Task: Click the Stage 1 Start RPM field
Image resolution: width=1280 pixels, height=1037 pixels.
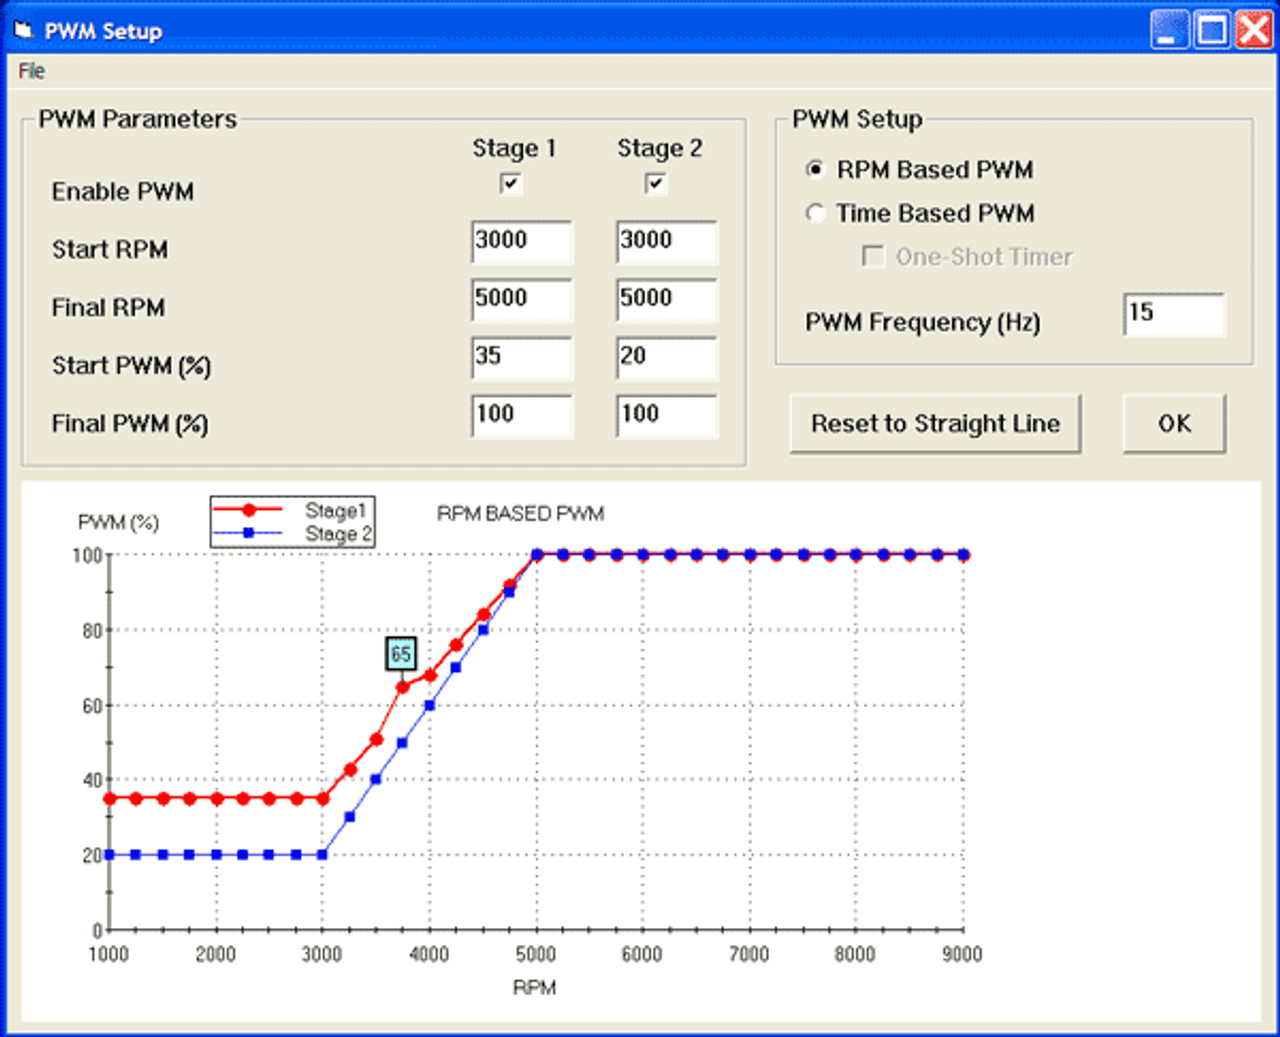Action: coord(521,242)
